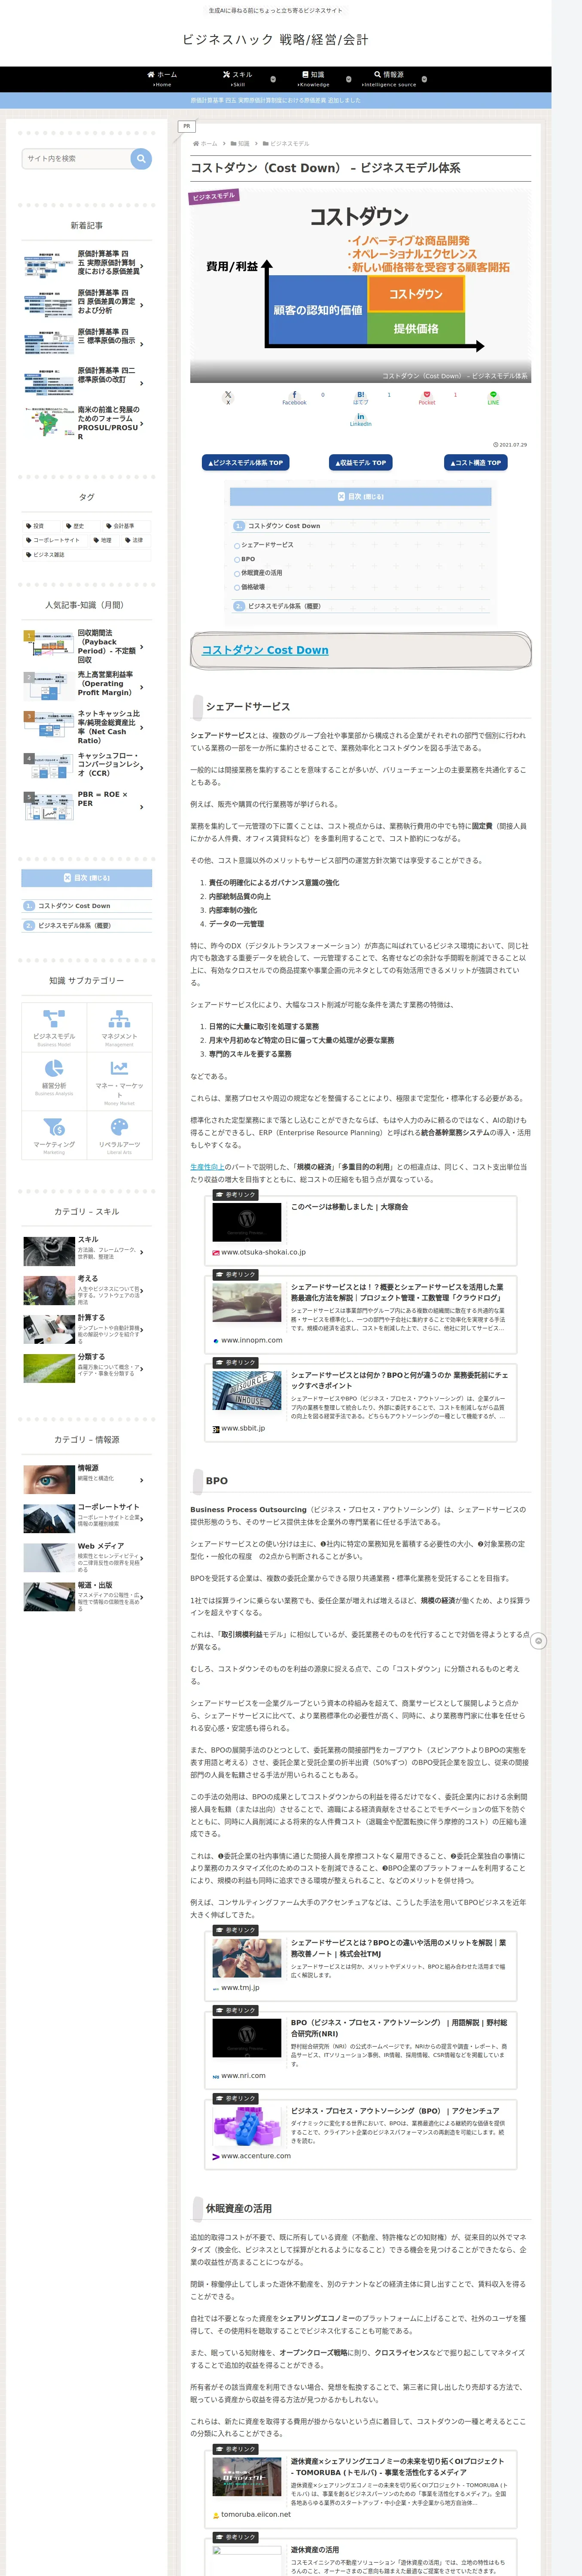Share the article on Facebook
Image resolution: width=582 pixels, height=2576 pixels.
click(294, 397)
